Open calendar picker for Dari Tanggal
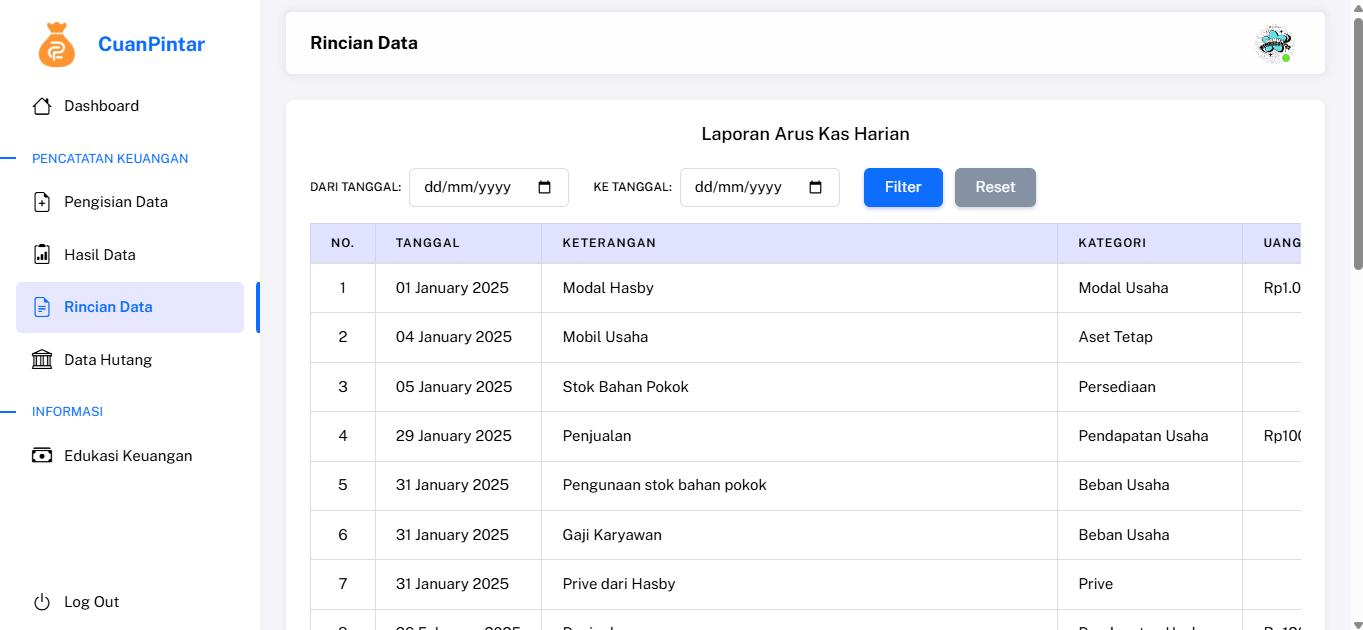This screenshot has width=1363, height=630. [x=545, y=187]
